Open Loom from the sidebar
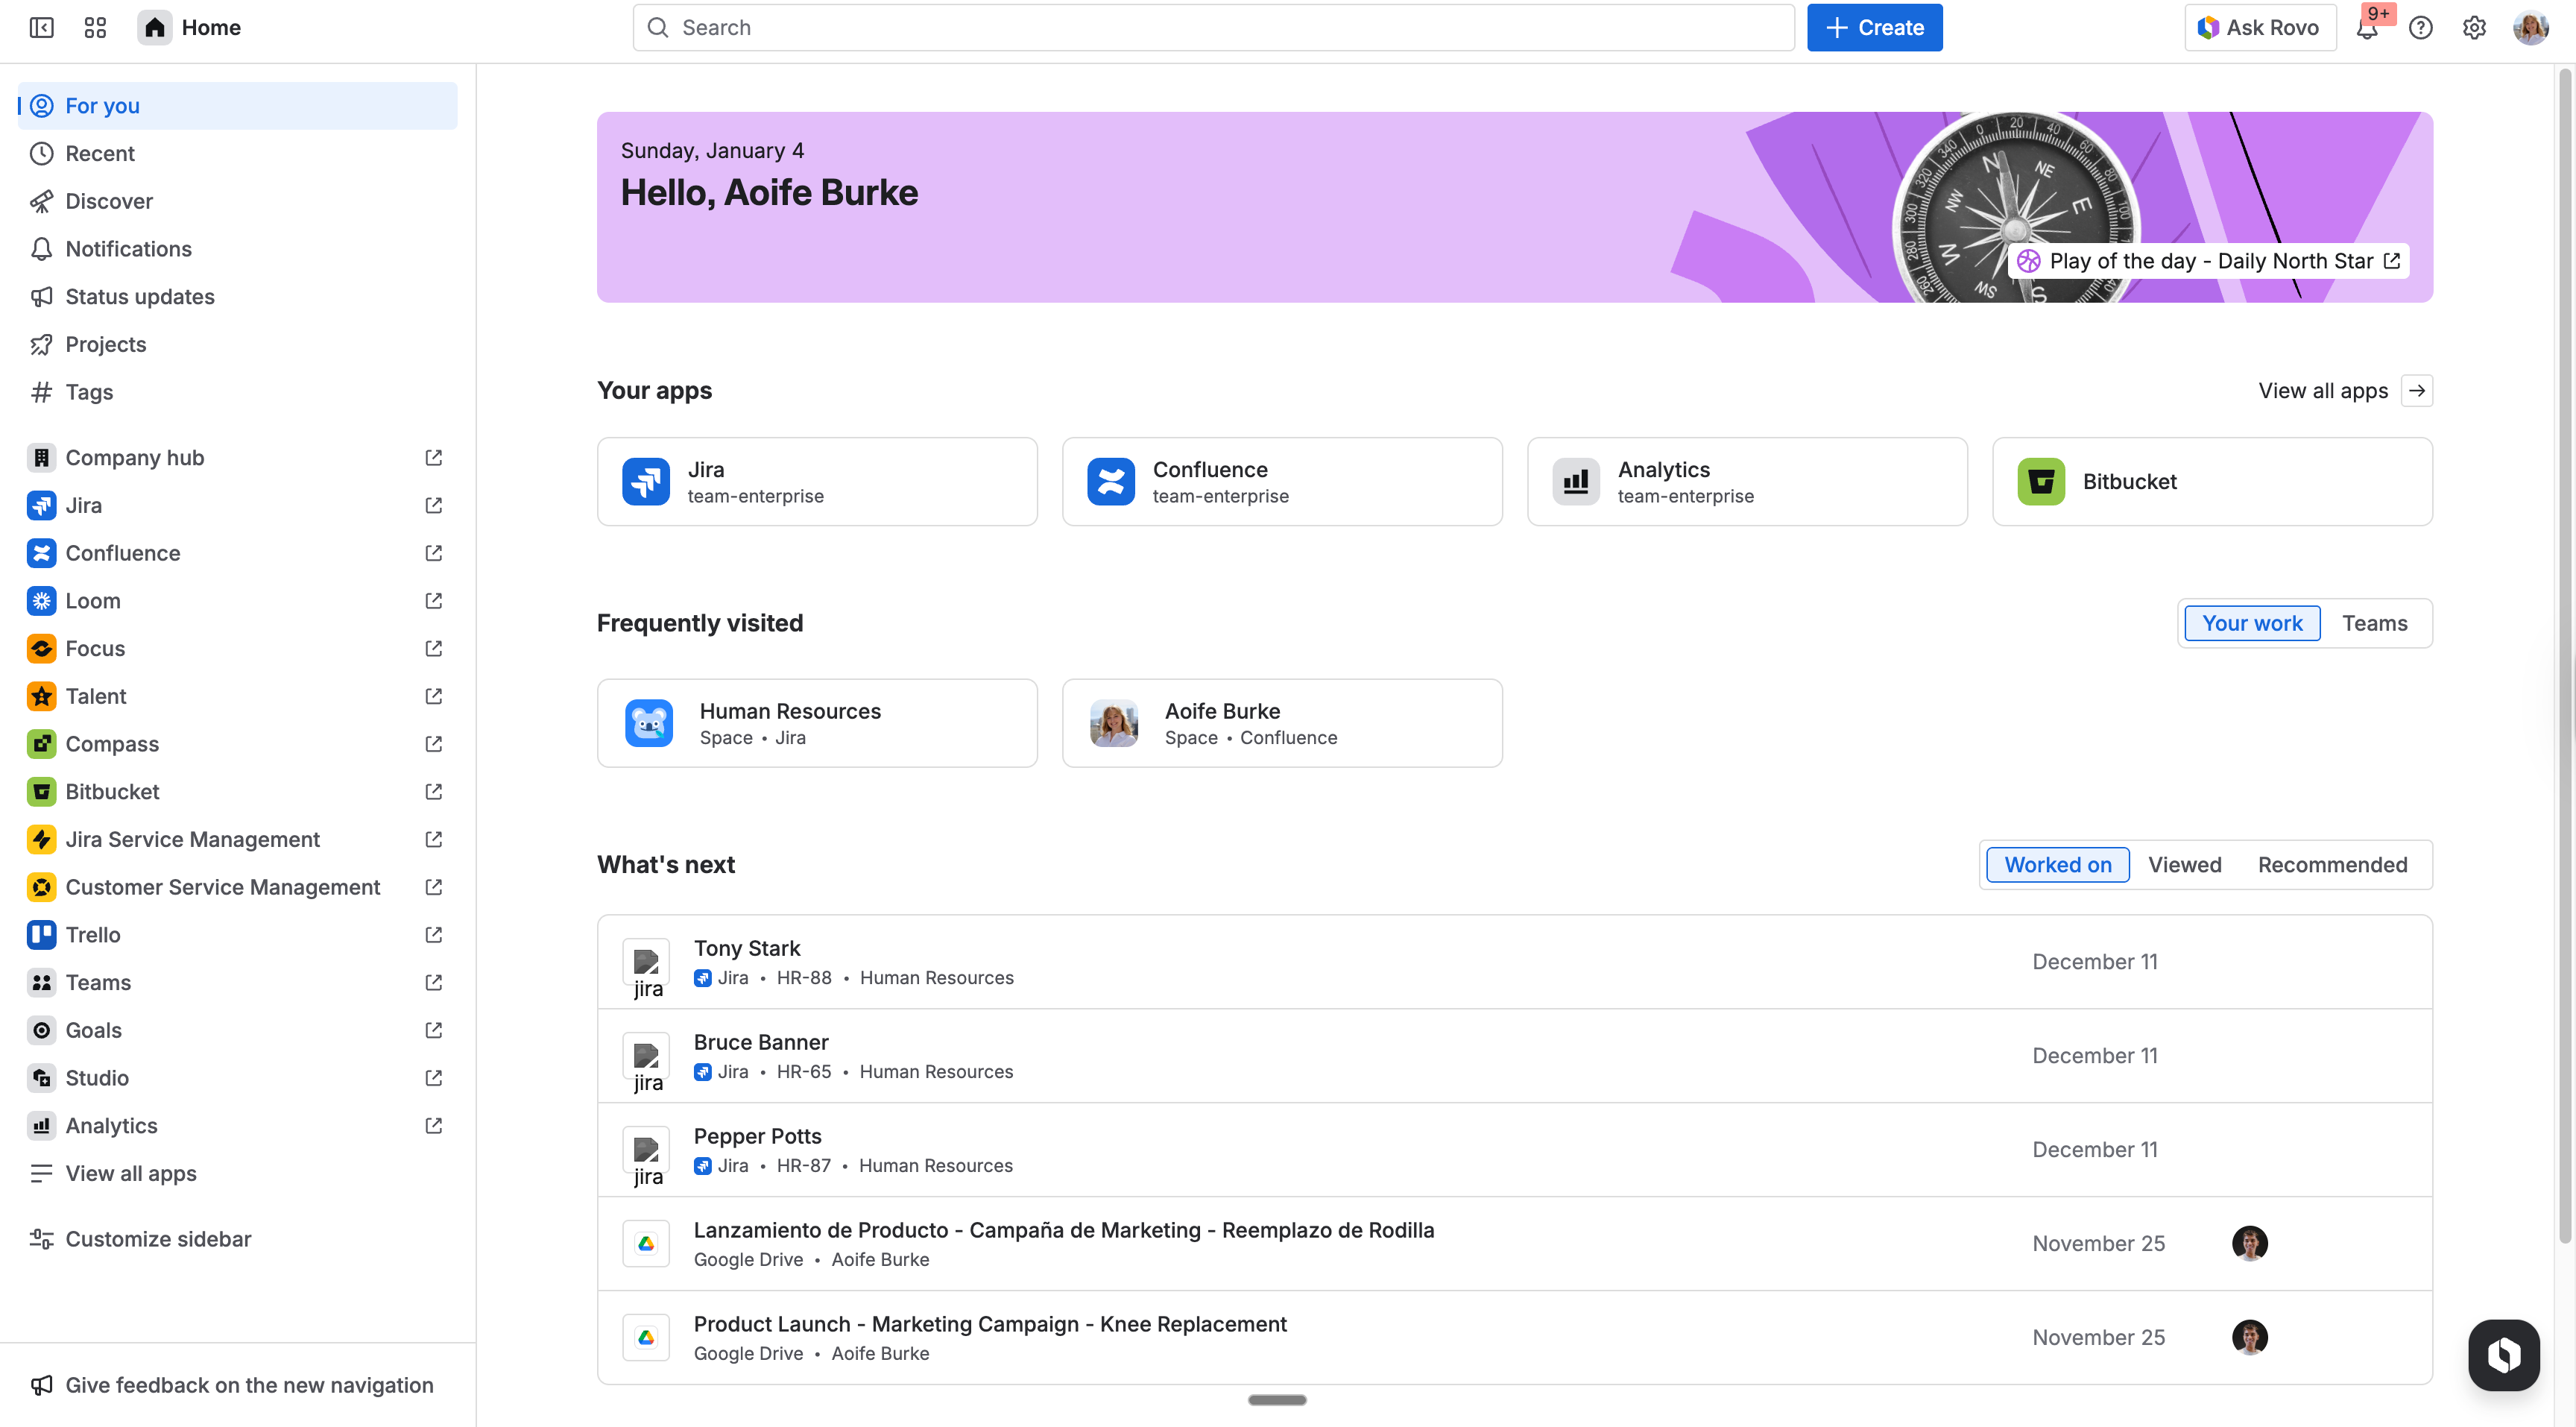The image size is (2576, 1427). coord(93,600)
